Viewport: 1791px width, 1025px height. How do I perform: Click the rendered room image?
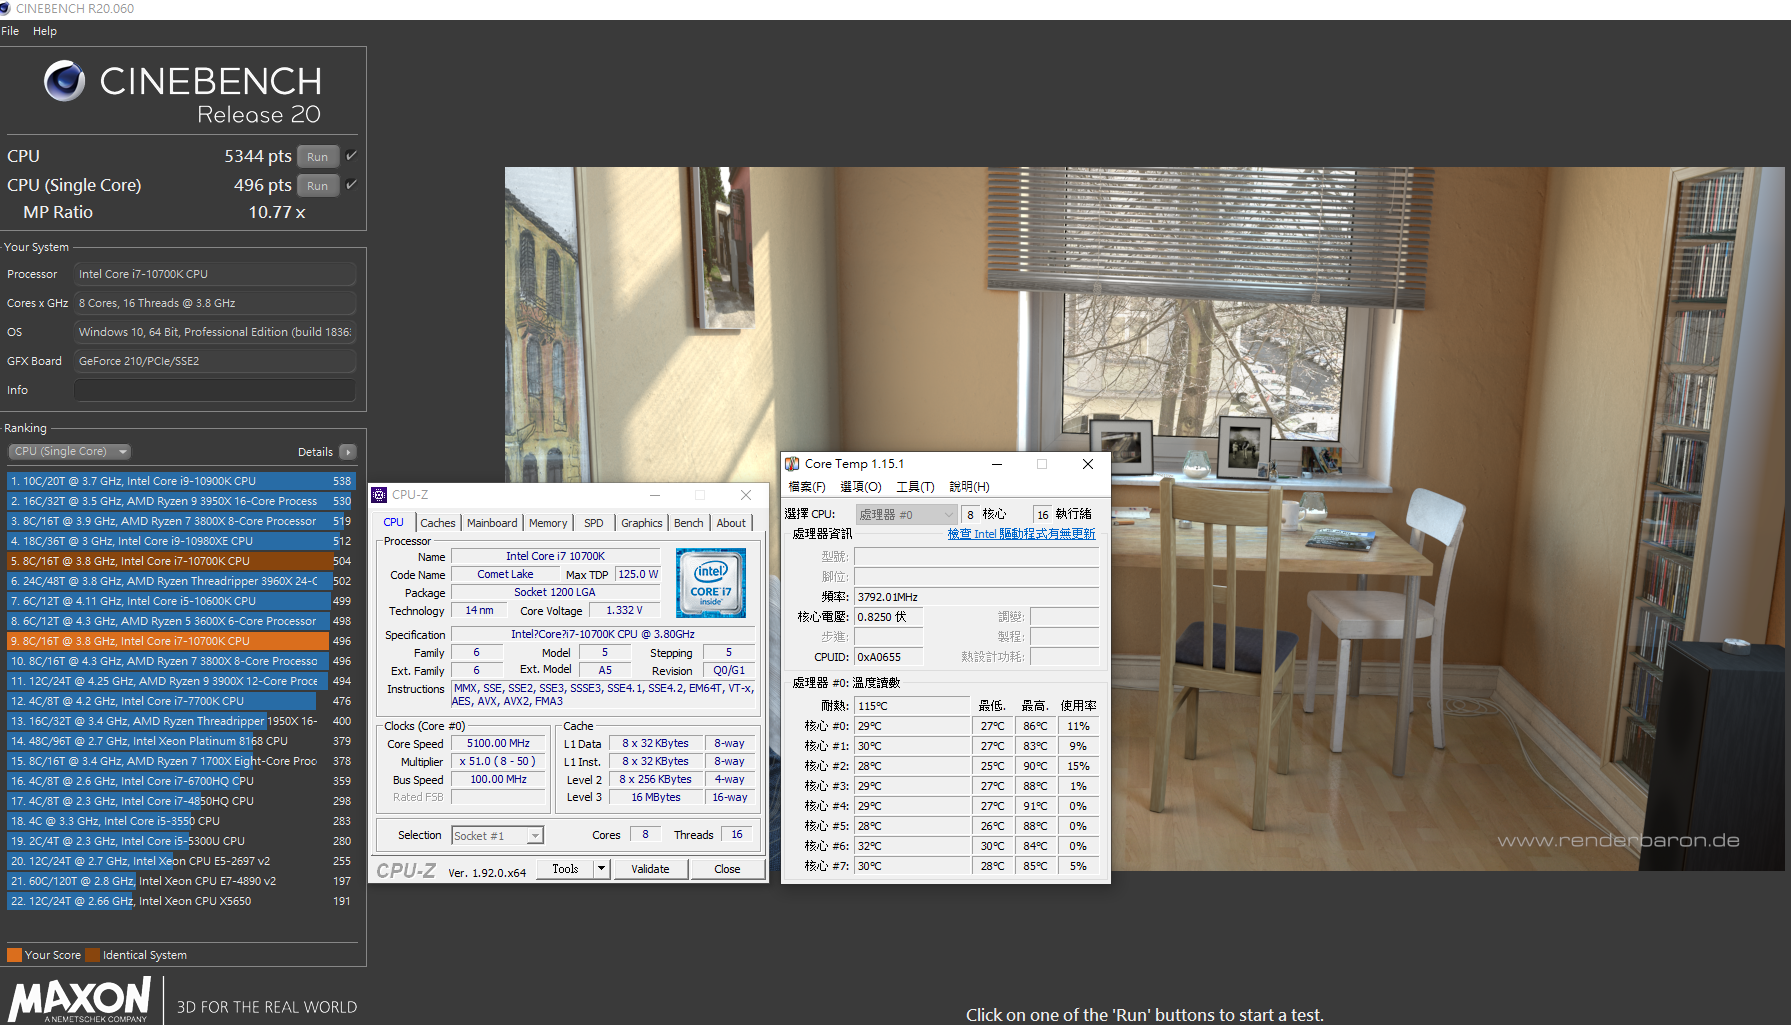point(1144,519)
